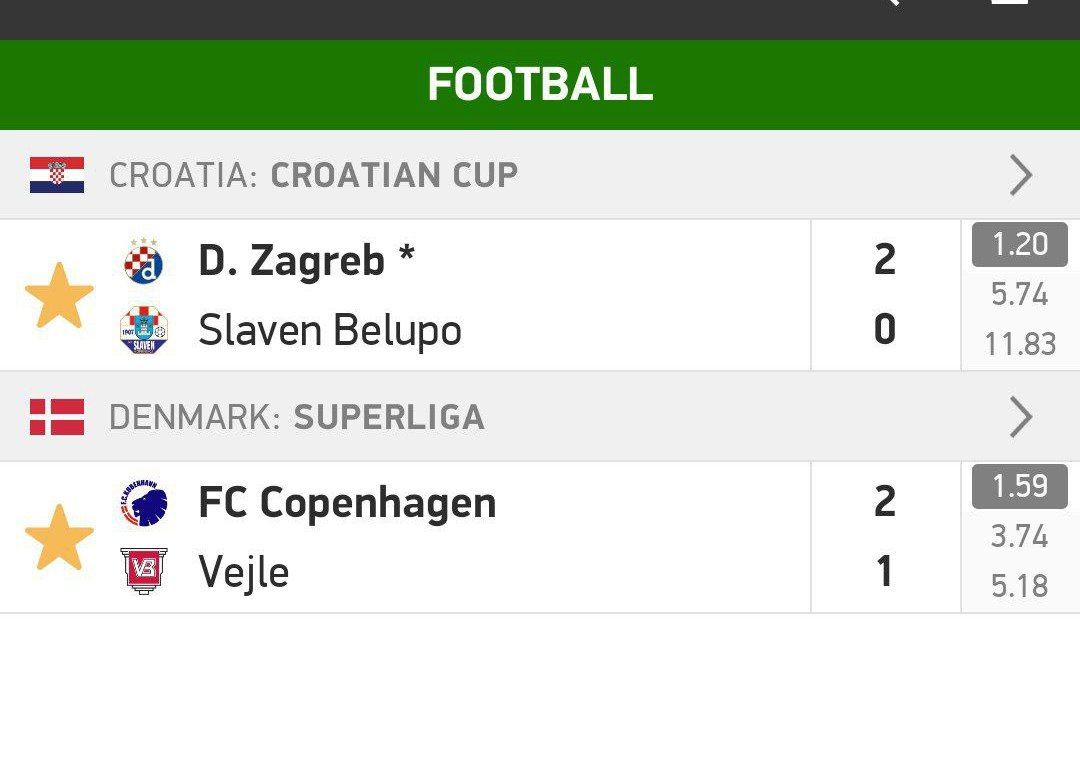The image size is (1080, 760).
Task: Expand the Denmark Superliga chevron arrow
Action: point(1020,417)
